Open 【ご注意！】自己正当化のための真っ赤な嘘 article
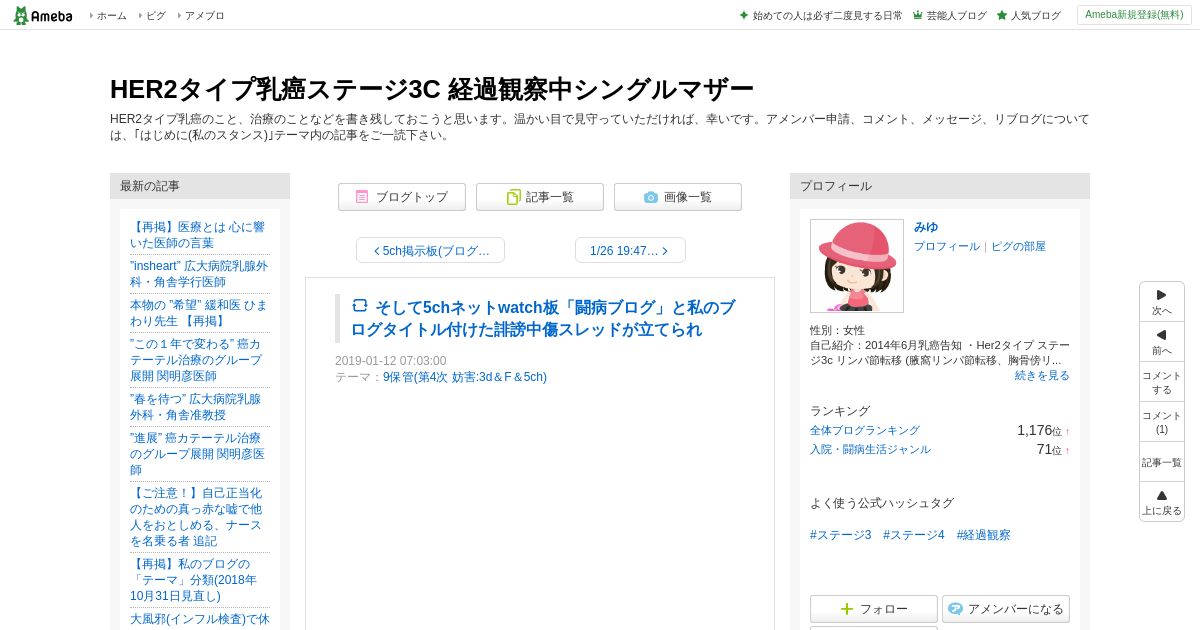This screenshot has height=630, width=1200. click(x=196, y=517)
